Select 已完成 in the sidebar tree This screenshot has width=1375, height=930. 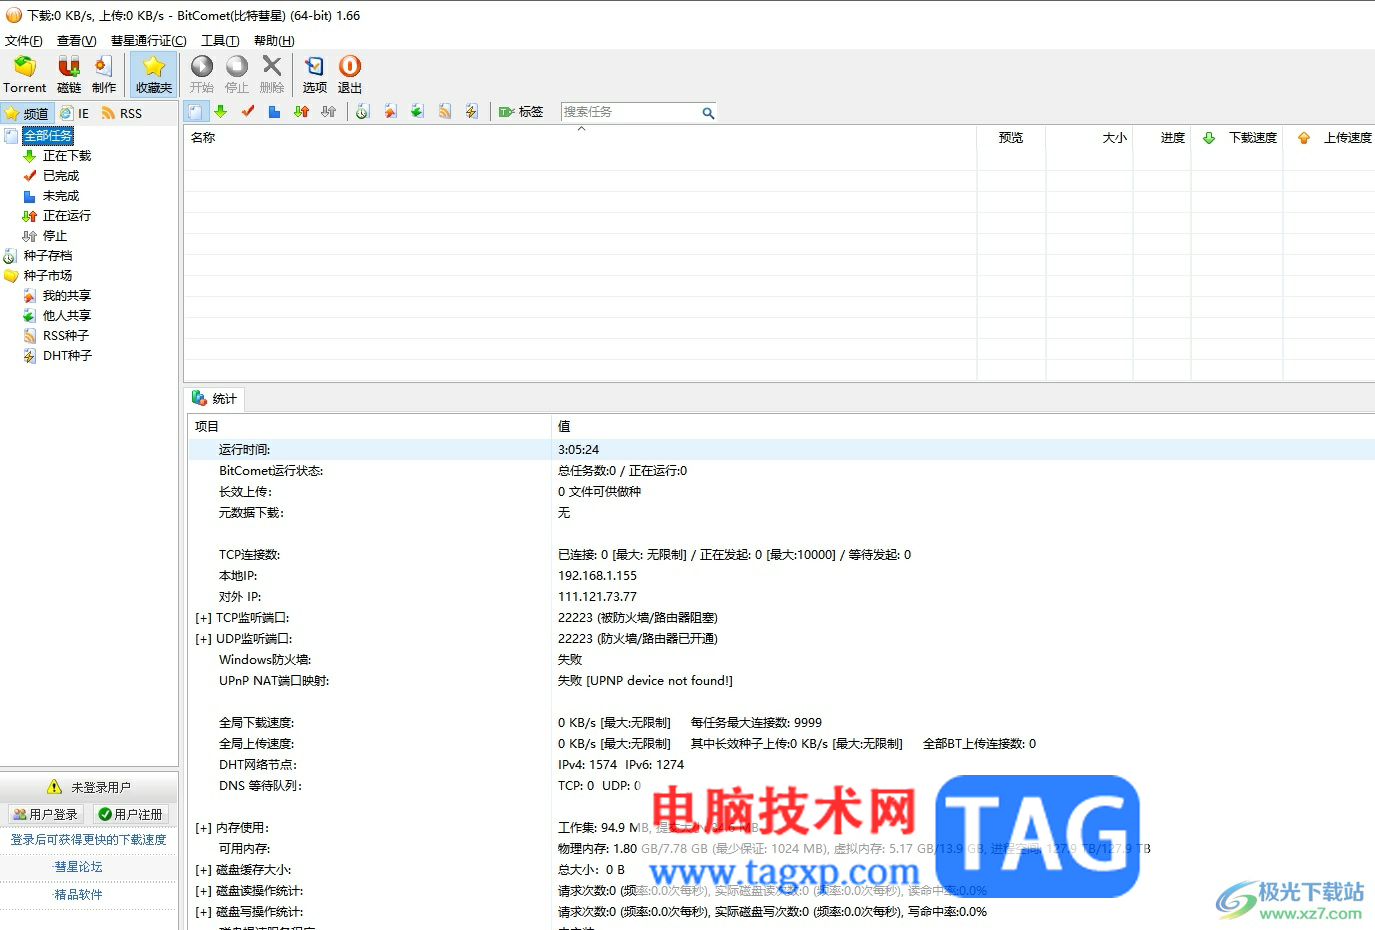(61, 176)
